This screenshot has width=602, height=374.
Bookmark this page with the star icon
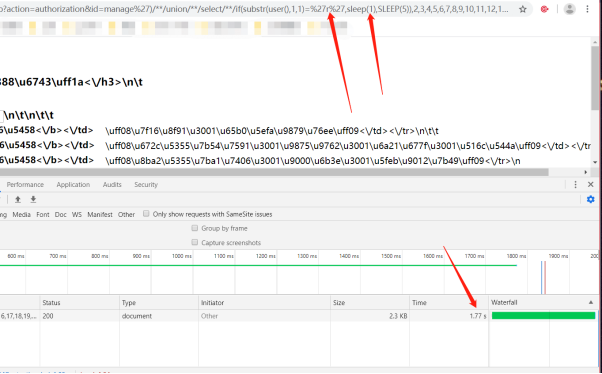[x=523, y=9]
